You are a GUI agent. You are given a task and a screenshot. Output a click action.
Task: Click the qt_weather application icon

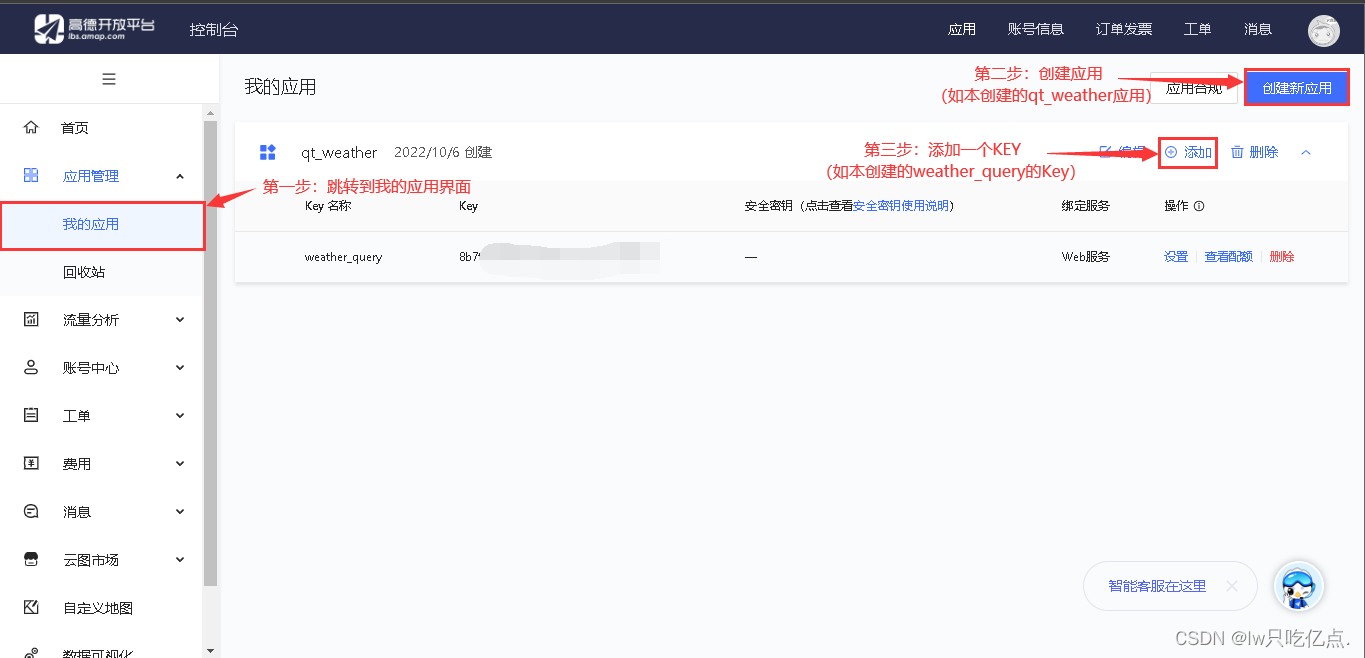tap(267, 152)
